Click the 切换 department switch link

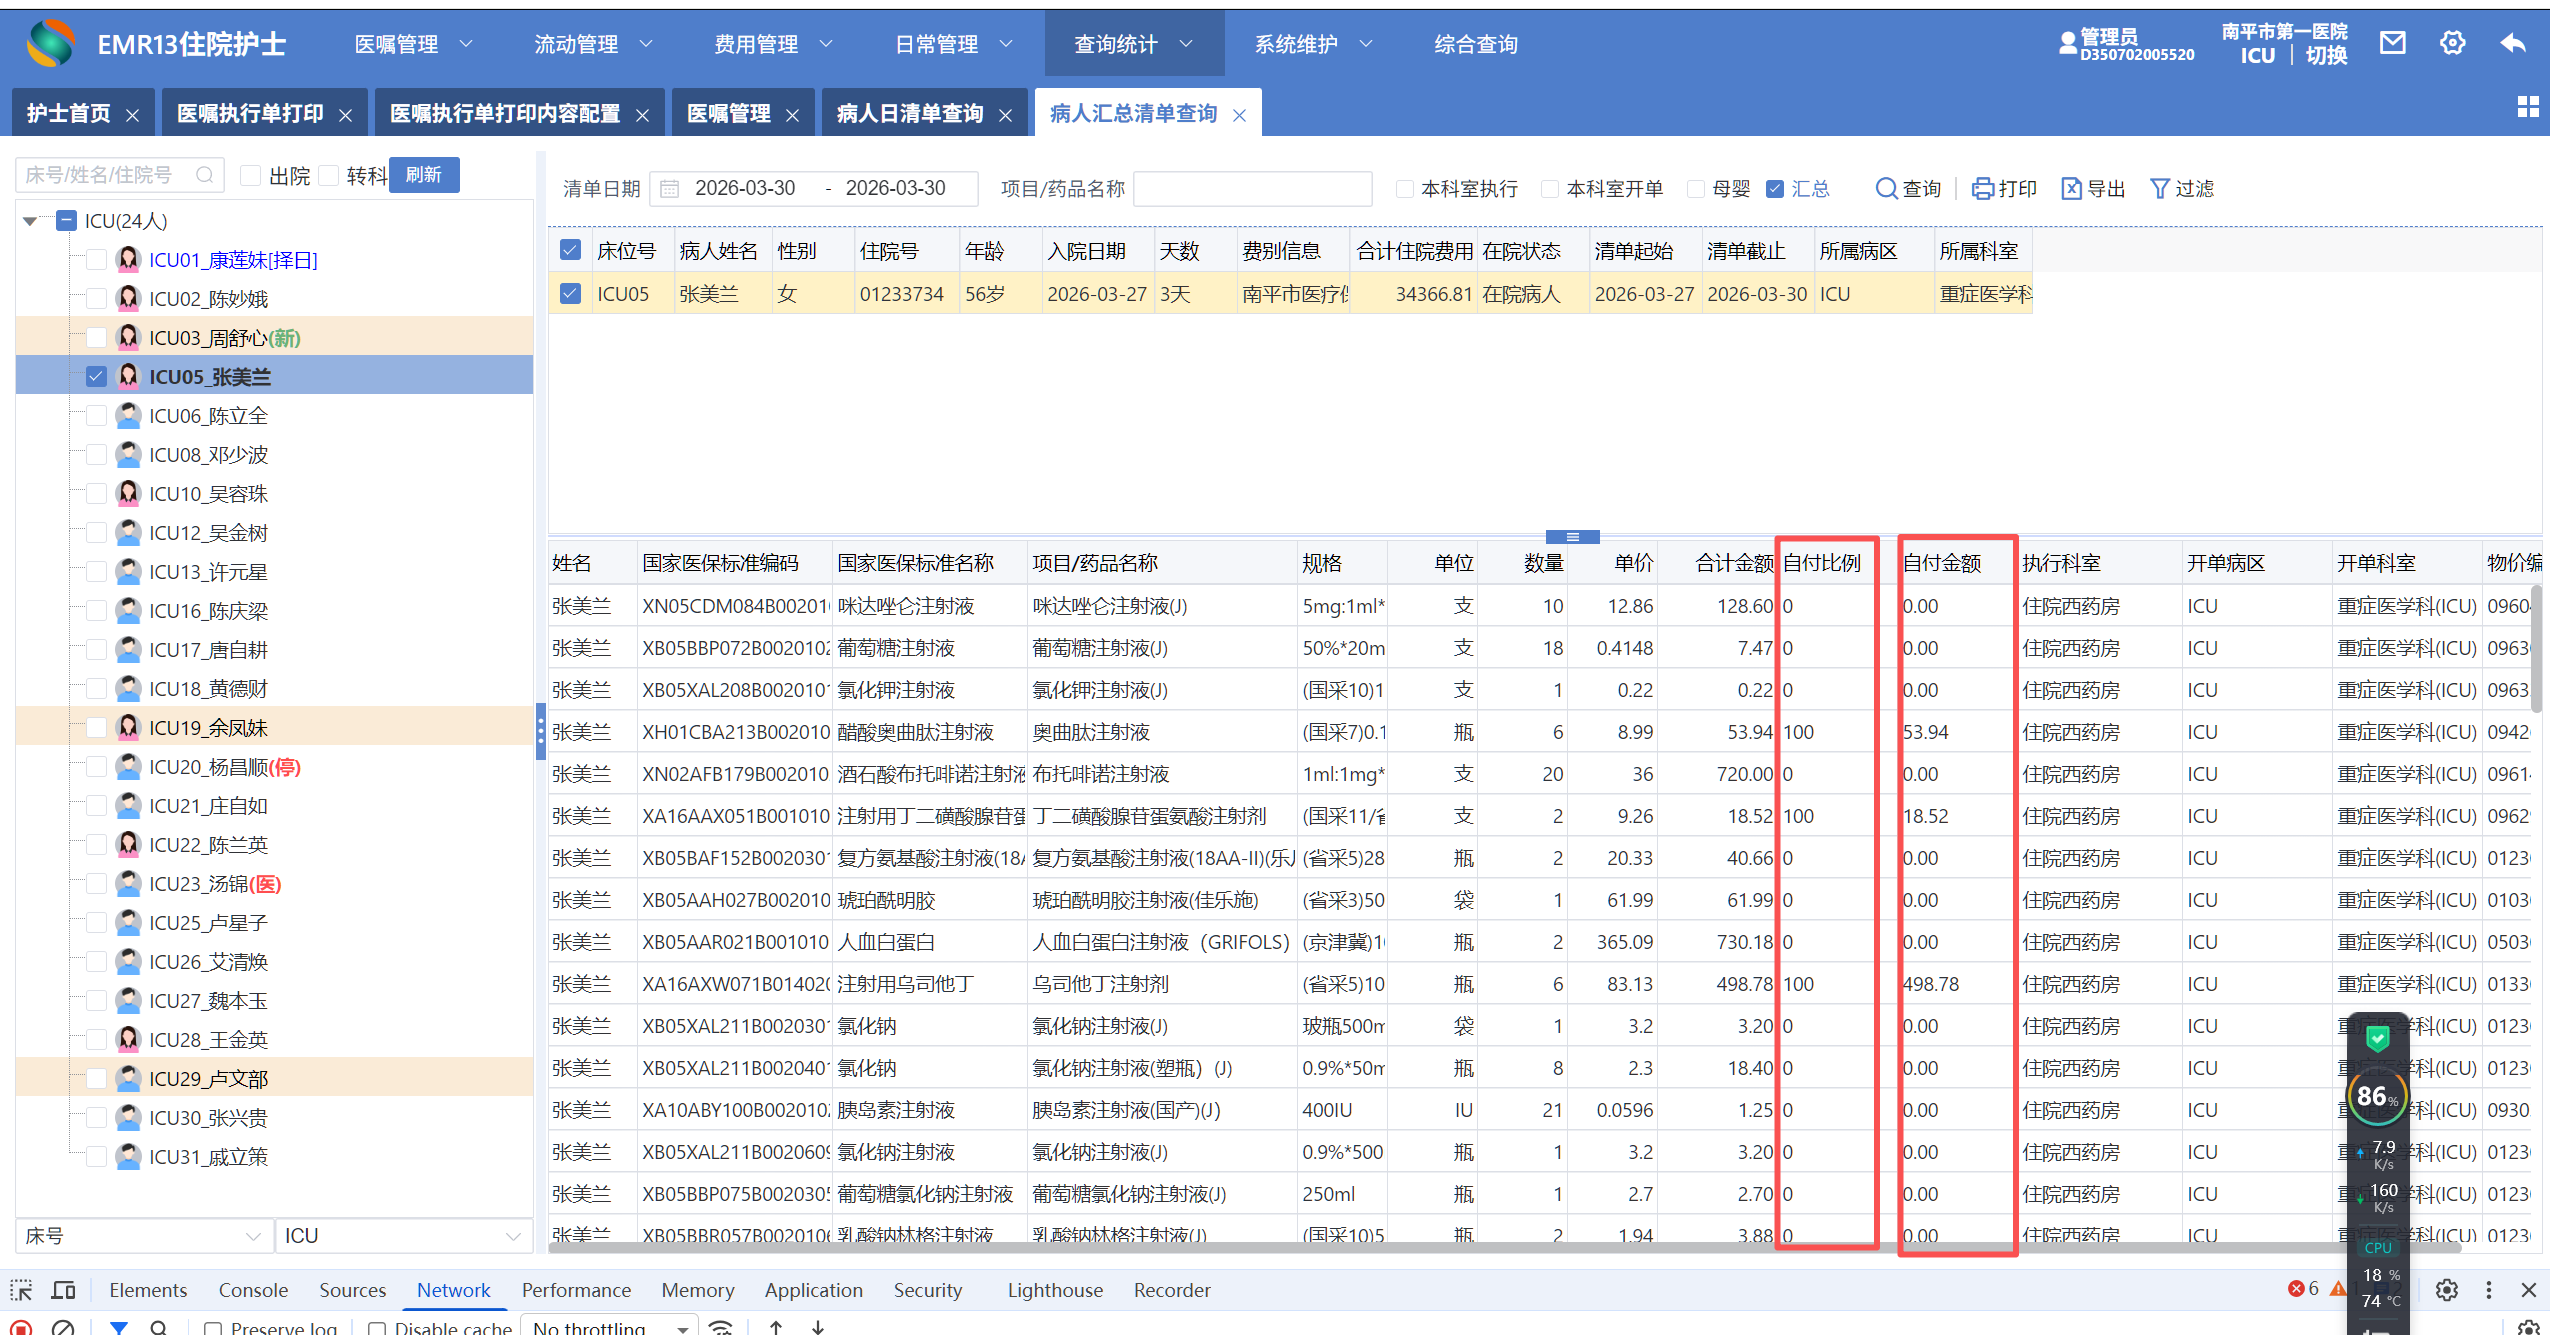[x=2326, y=56]
